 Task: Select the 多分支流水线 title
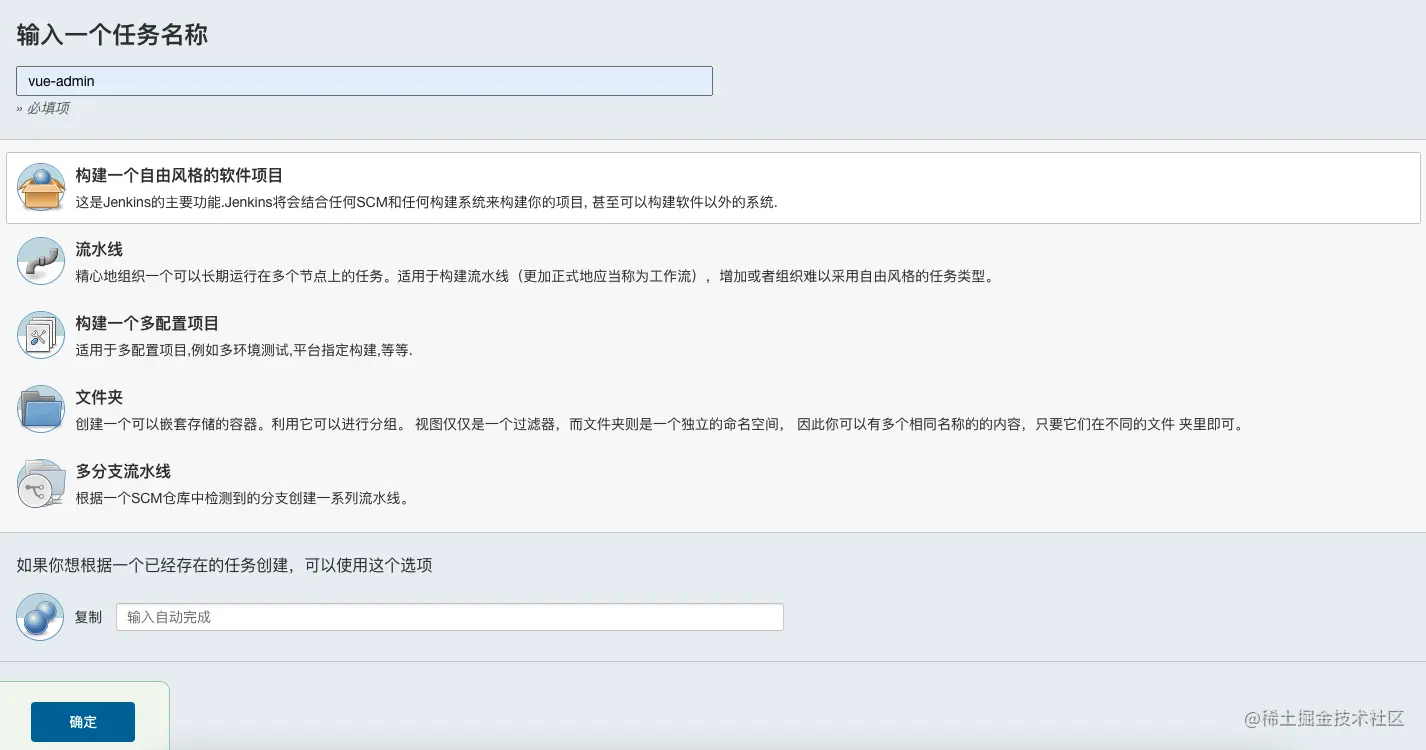tap(123, 472)
